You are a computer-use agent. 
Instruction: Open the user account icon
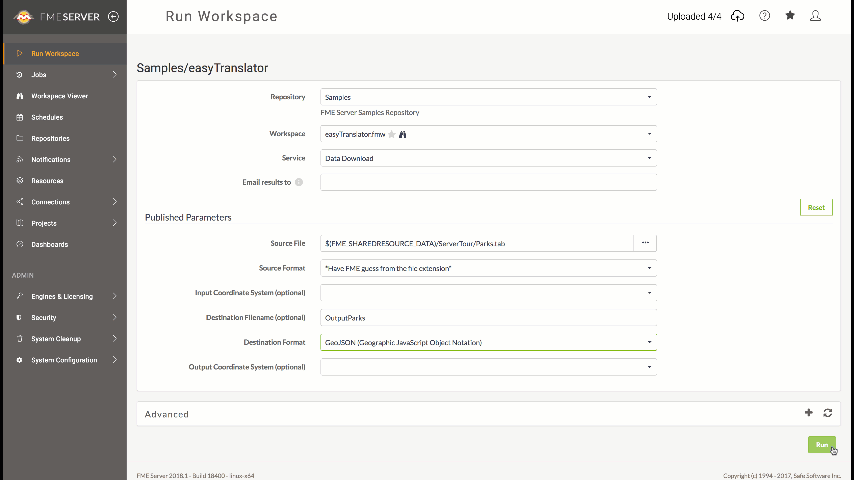(x=815, y=16)
